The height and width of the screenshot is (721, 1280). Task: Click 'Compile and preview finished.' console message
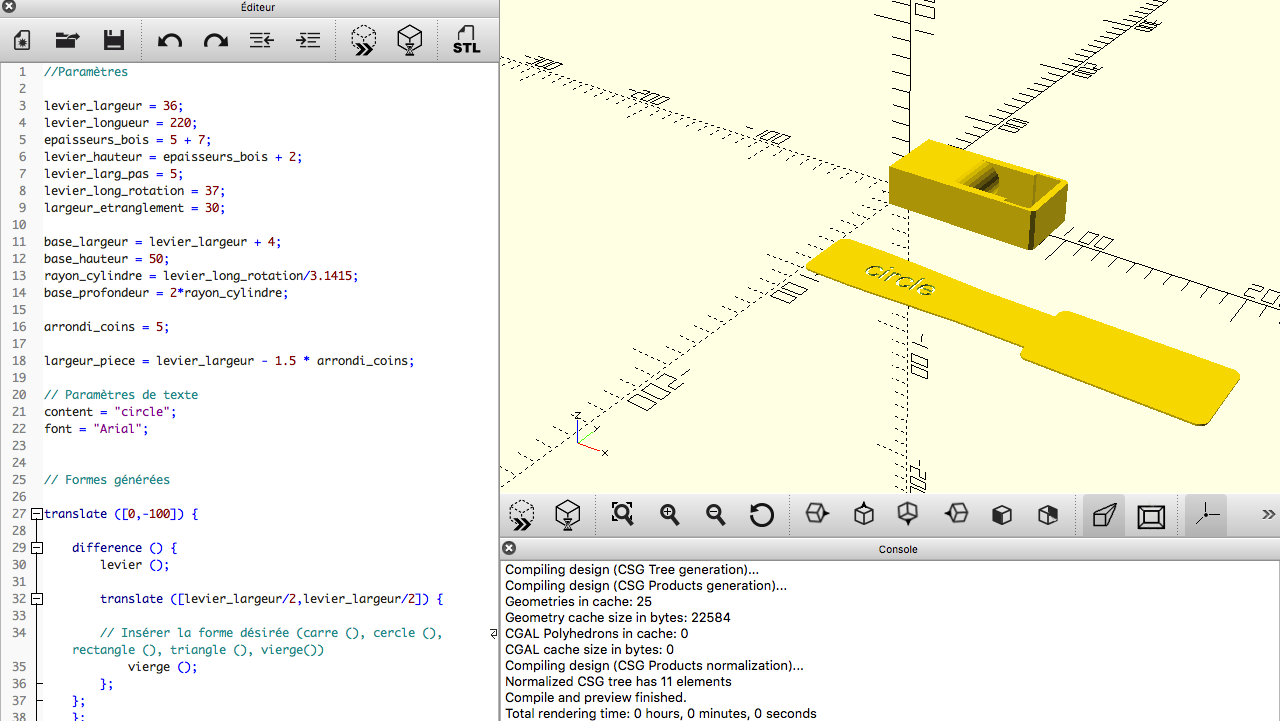coord(596,698)
